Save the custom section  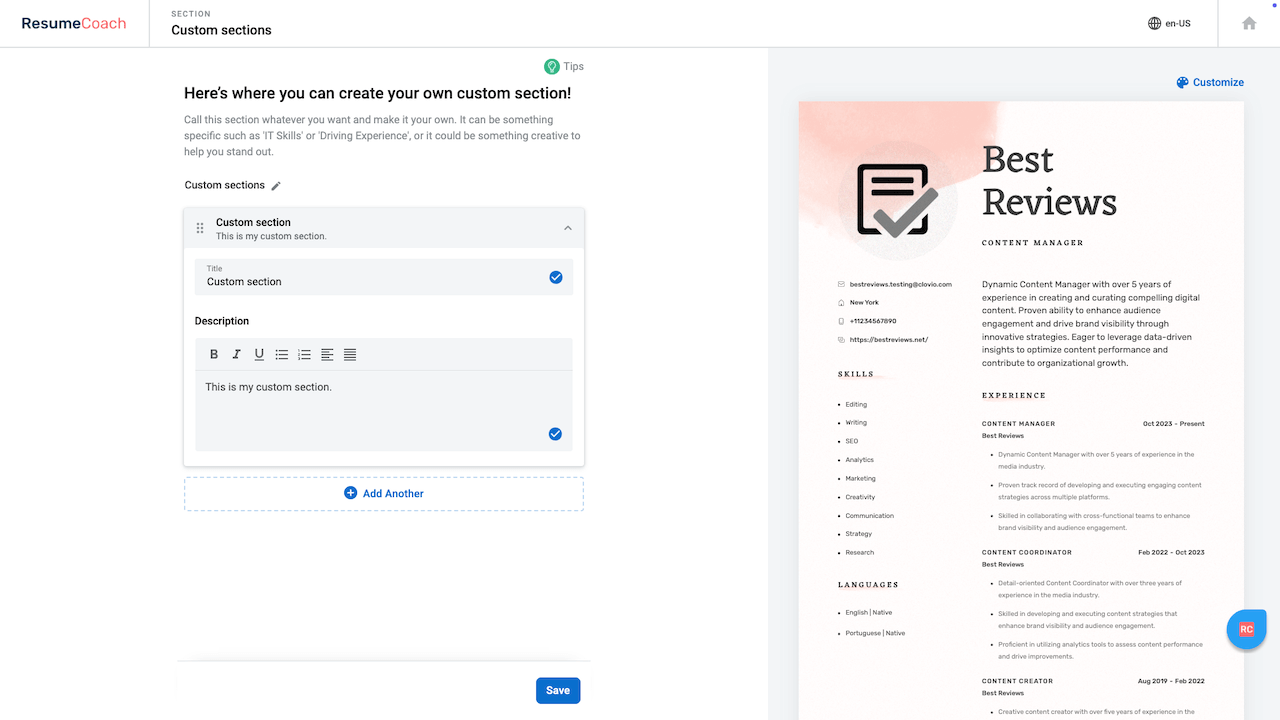[557, 690]
